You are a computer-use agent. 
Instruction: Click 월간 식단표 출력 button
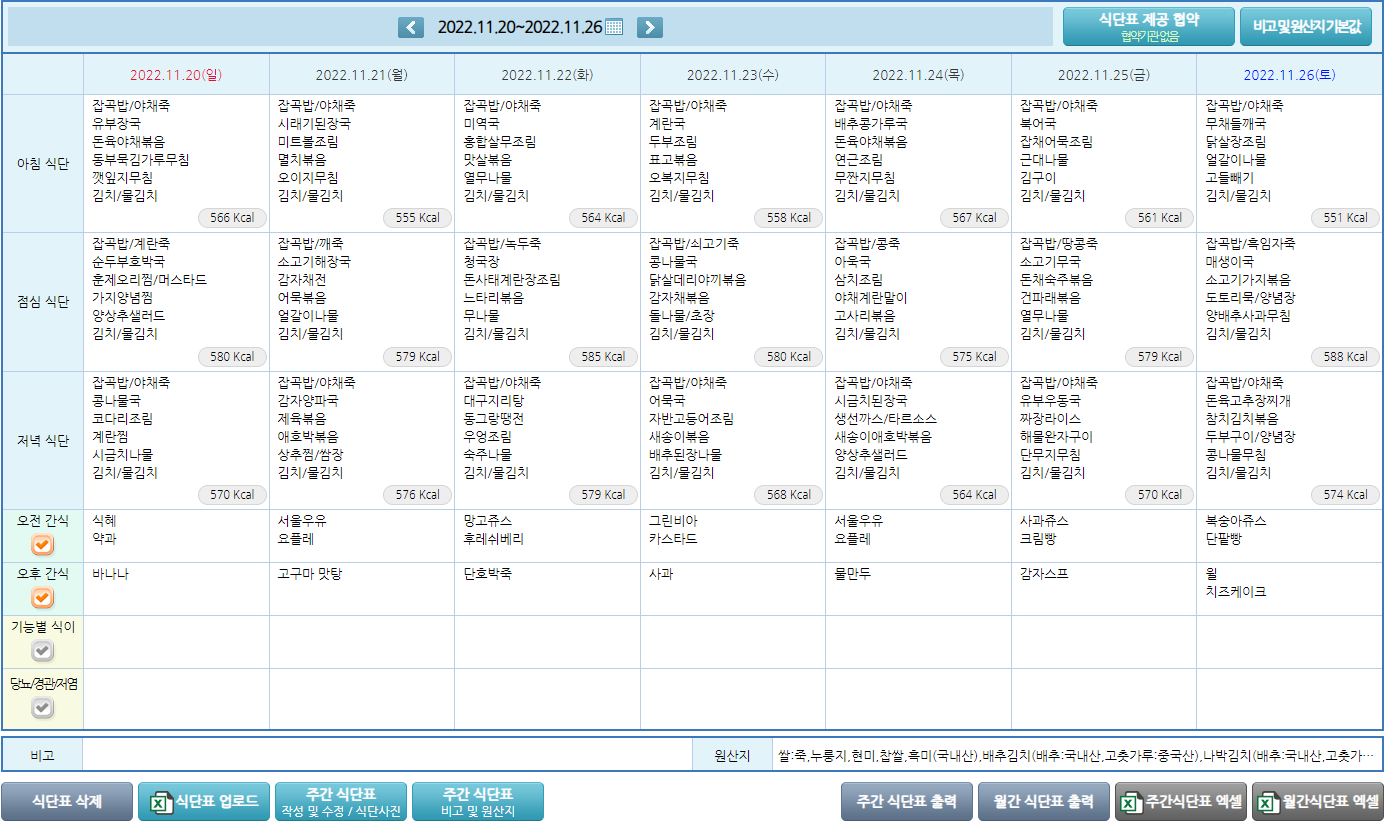1044,802
